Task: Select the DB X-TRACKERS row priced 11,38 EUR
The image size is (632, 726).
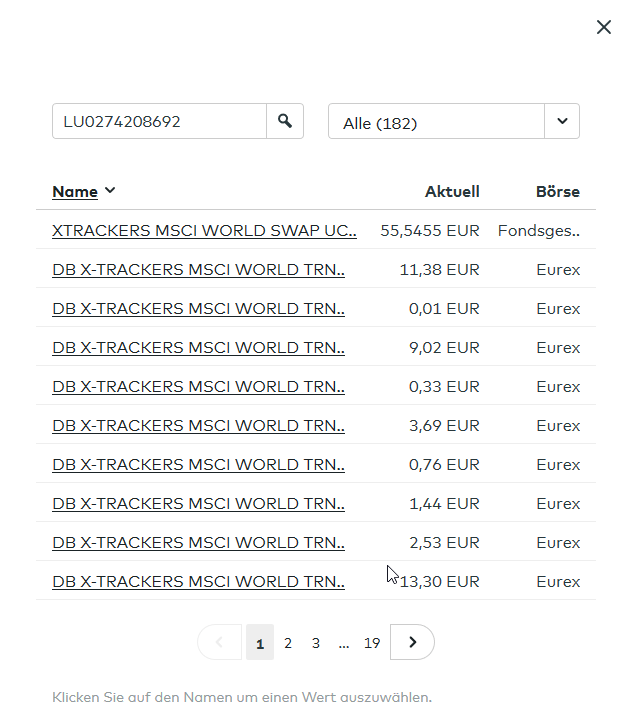Action: [x=198, y=269]
